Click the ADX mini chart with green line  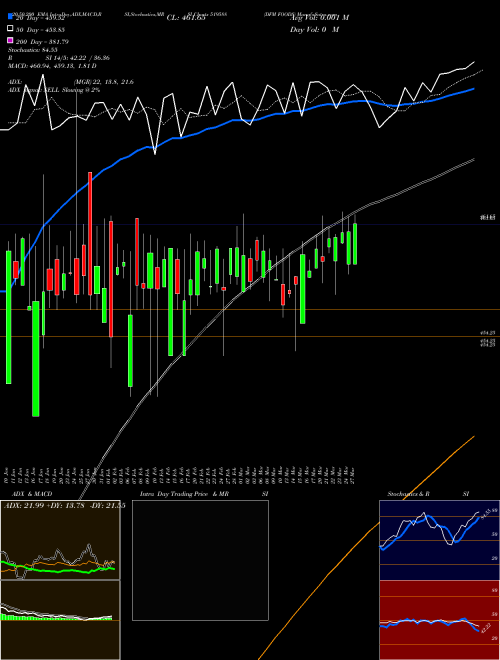60,540
